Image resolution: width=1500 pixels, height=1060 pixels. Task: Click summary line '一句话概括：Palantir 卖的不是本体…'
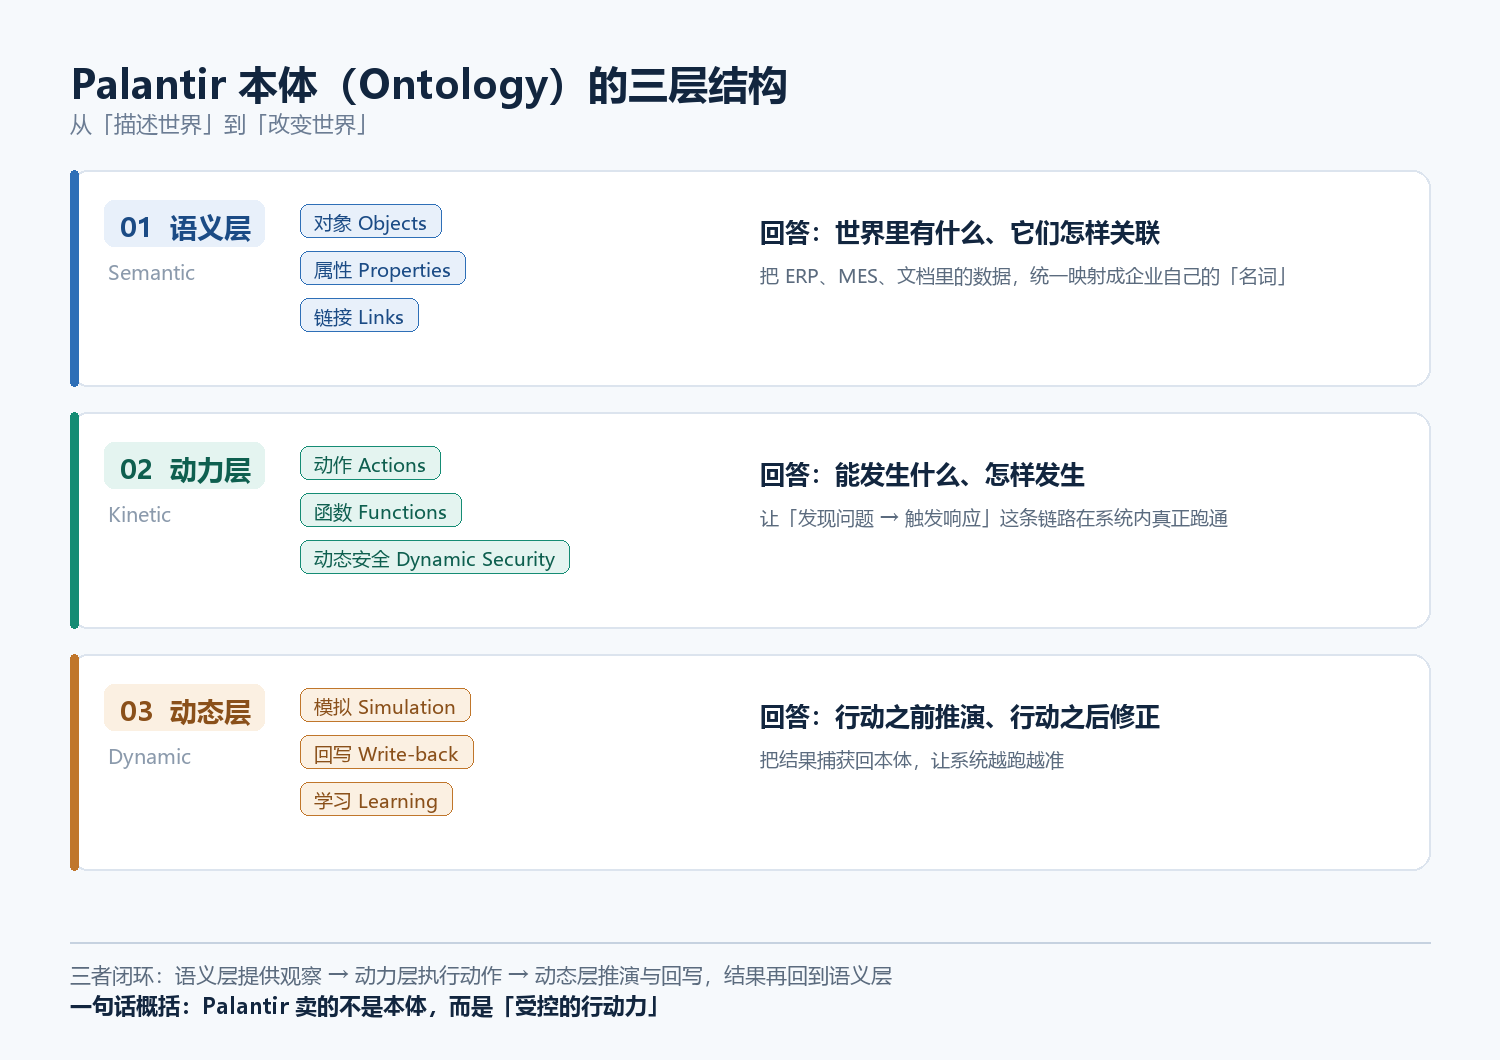(x=365, y=1007)
